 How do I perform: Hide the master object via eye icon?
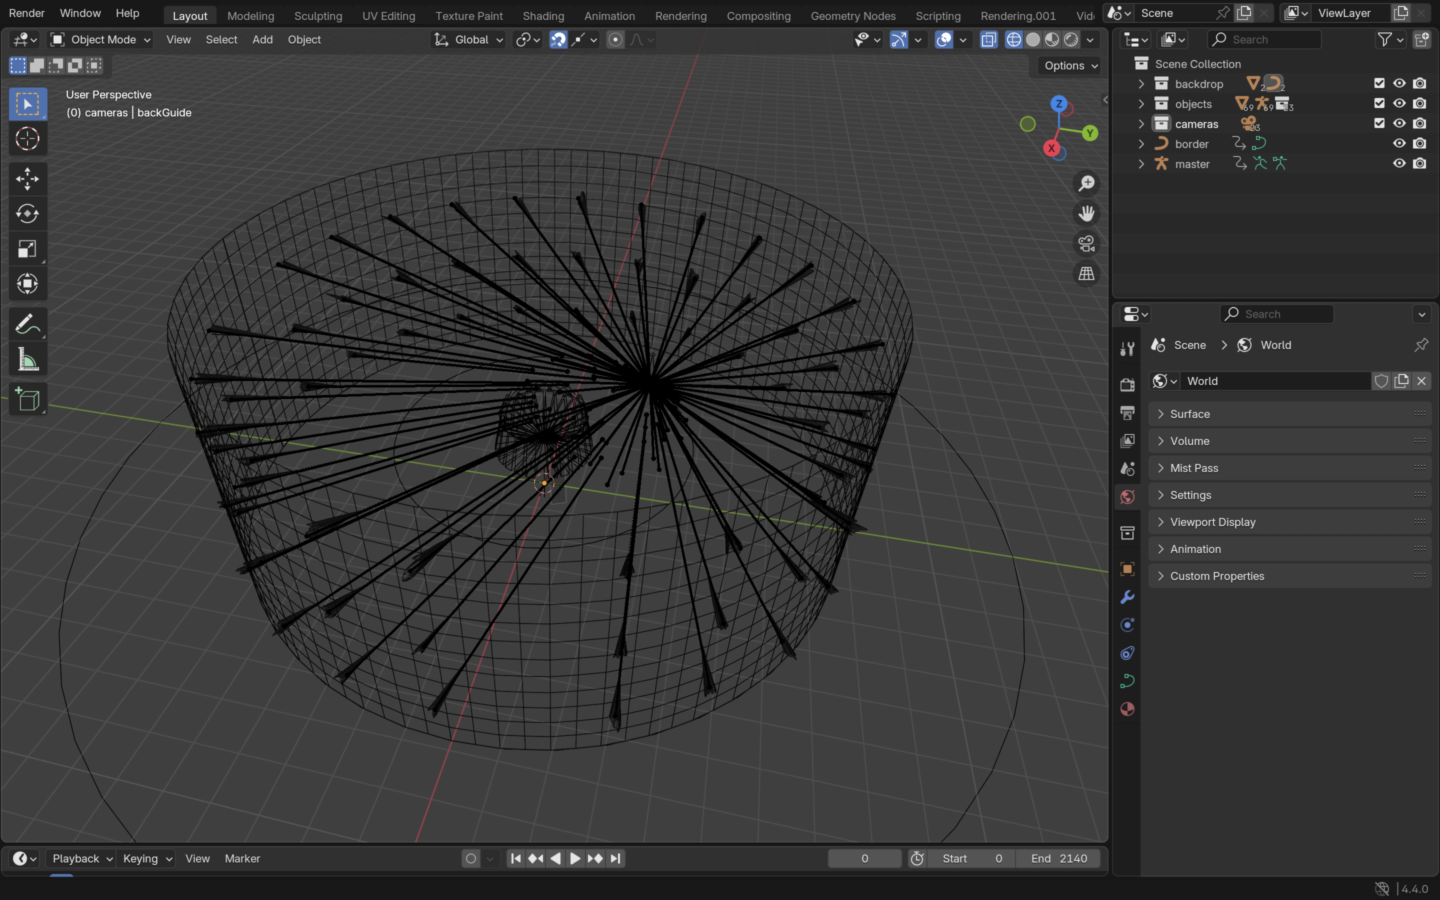1399,164
